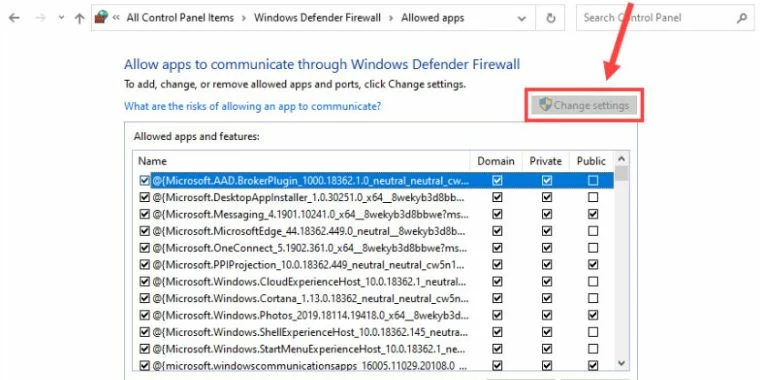
Task: Toggle Windows.Photos name checkbox
Action: tap(144, 315)
